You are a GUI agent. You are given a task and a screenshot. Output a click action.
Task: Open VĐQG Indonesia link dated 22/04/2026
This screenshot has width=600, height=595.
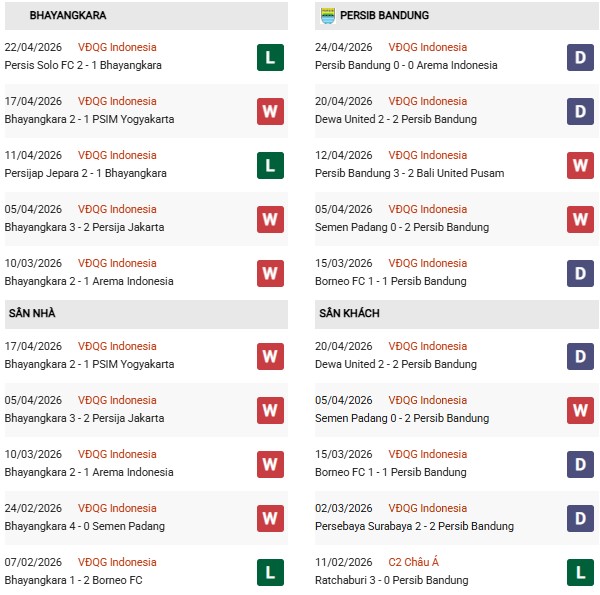click(x=117, y=47)
